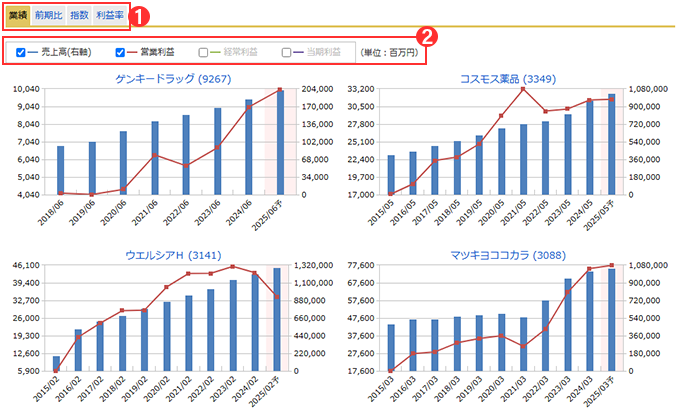Open the 前期比 tab
The image size is (680, 414).
click(x=49, y=16)
